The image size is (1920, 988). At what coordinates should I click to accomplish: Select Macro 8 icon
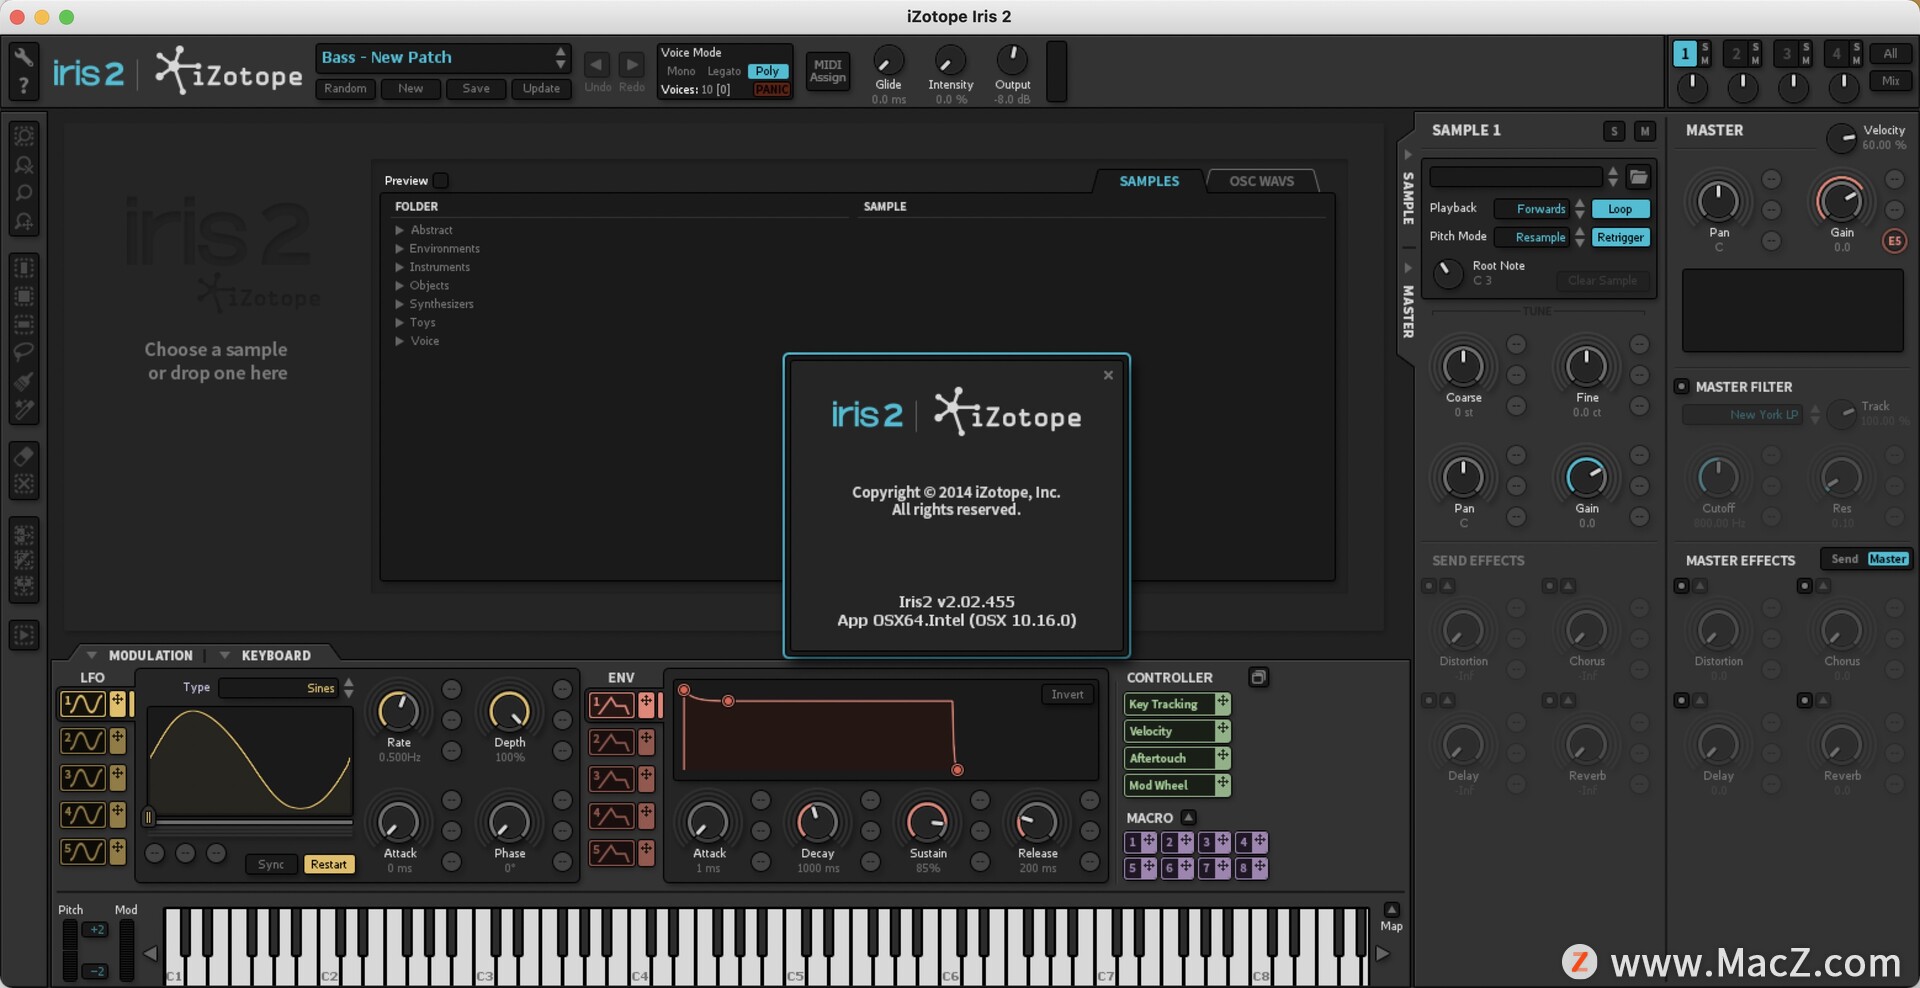(1244, 868)
